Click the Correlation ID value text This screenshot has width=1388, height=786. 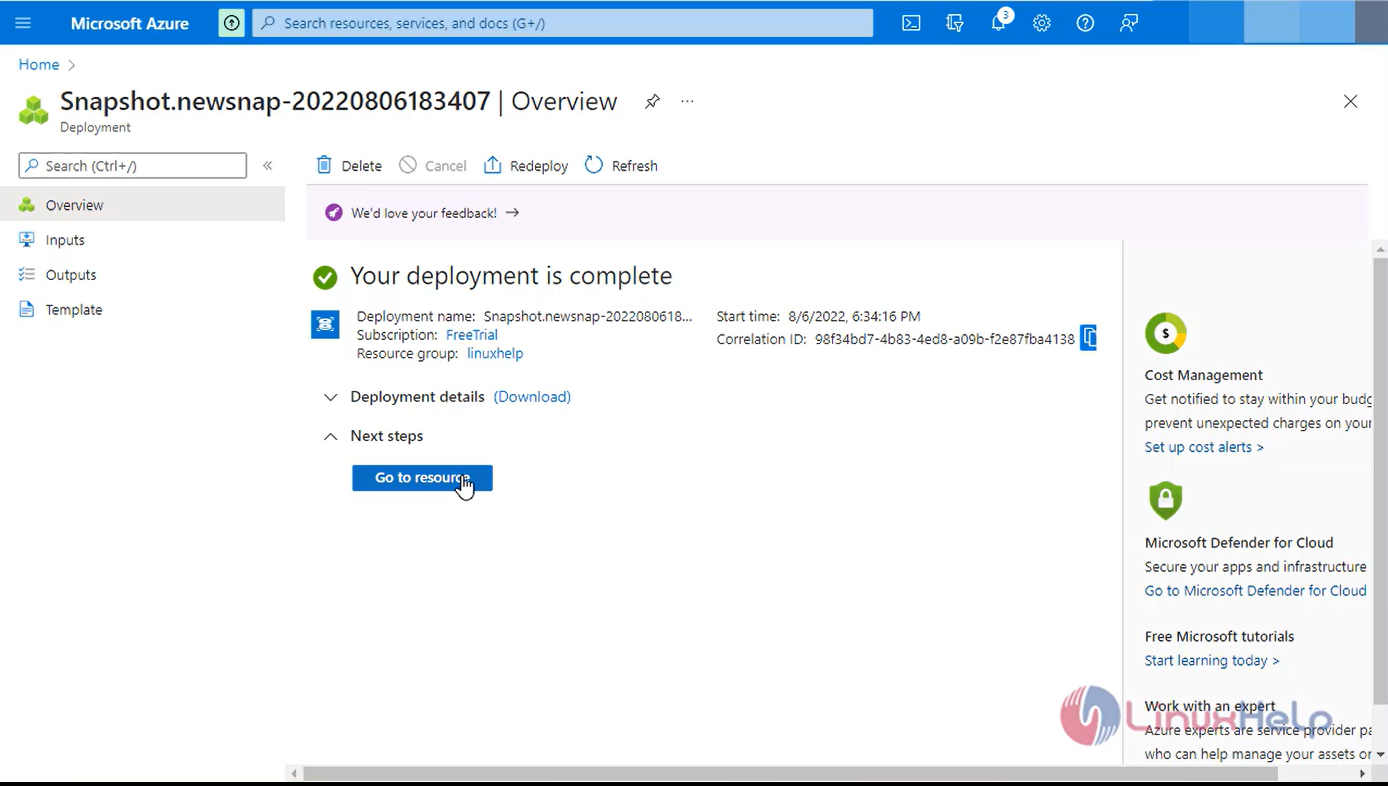point(944,339)
